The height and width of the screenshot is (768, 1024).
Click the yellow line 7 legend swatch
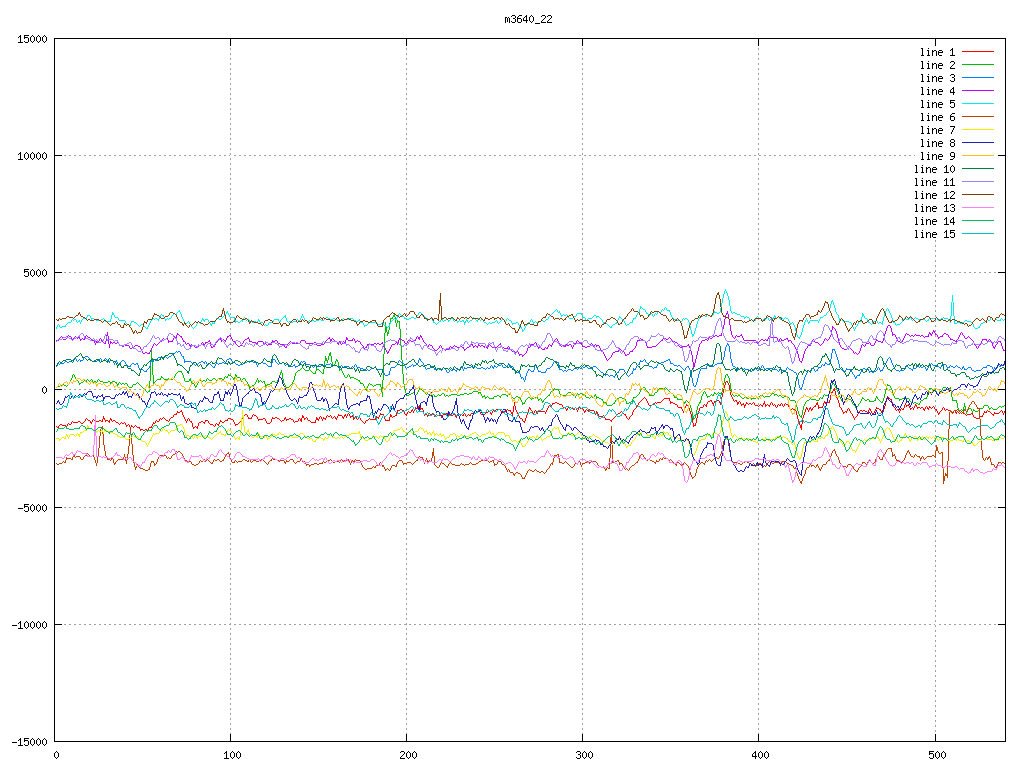point(978,130)
